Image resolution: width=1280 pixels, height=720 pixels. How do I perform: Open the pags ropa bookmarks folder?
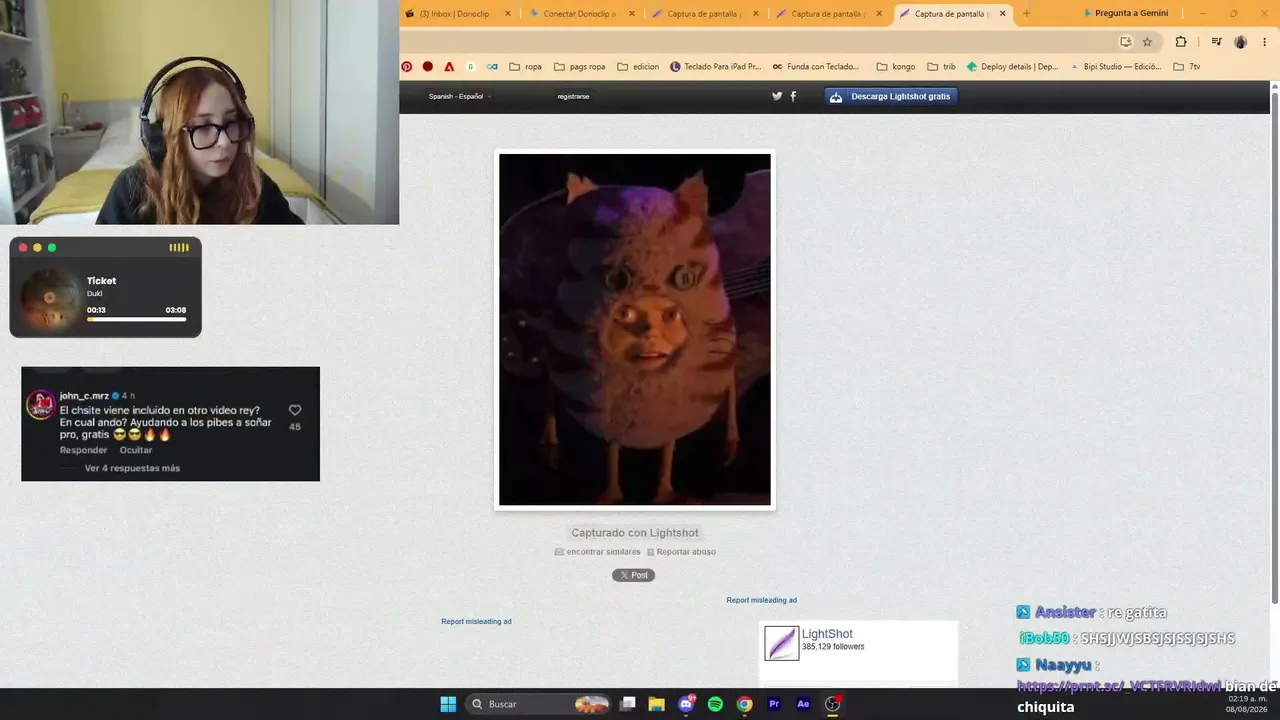(x=580, y=67)
